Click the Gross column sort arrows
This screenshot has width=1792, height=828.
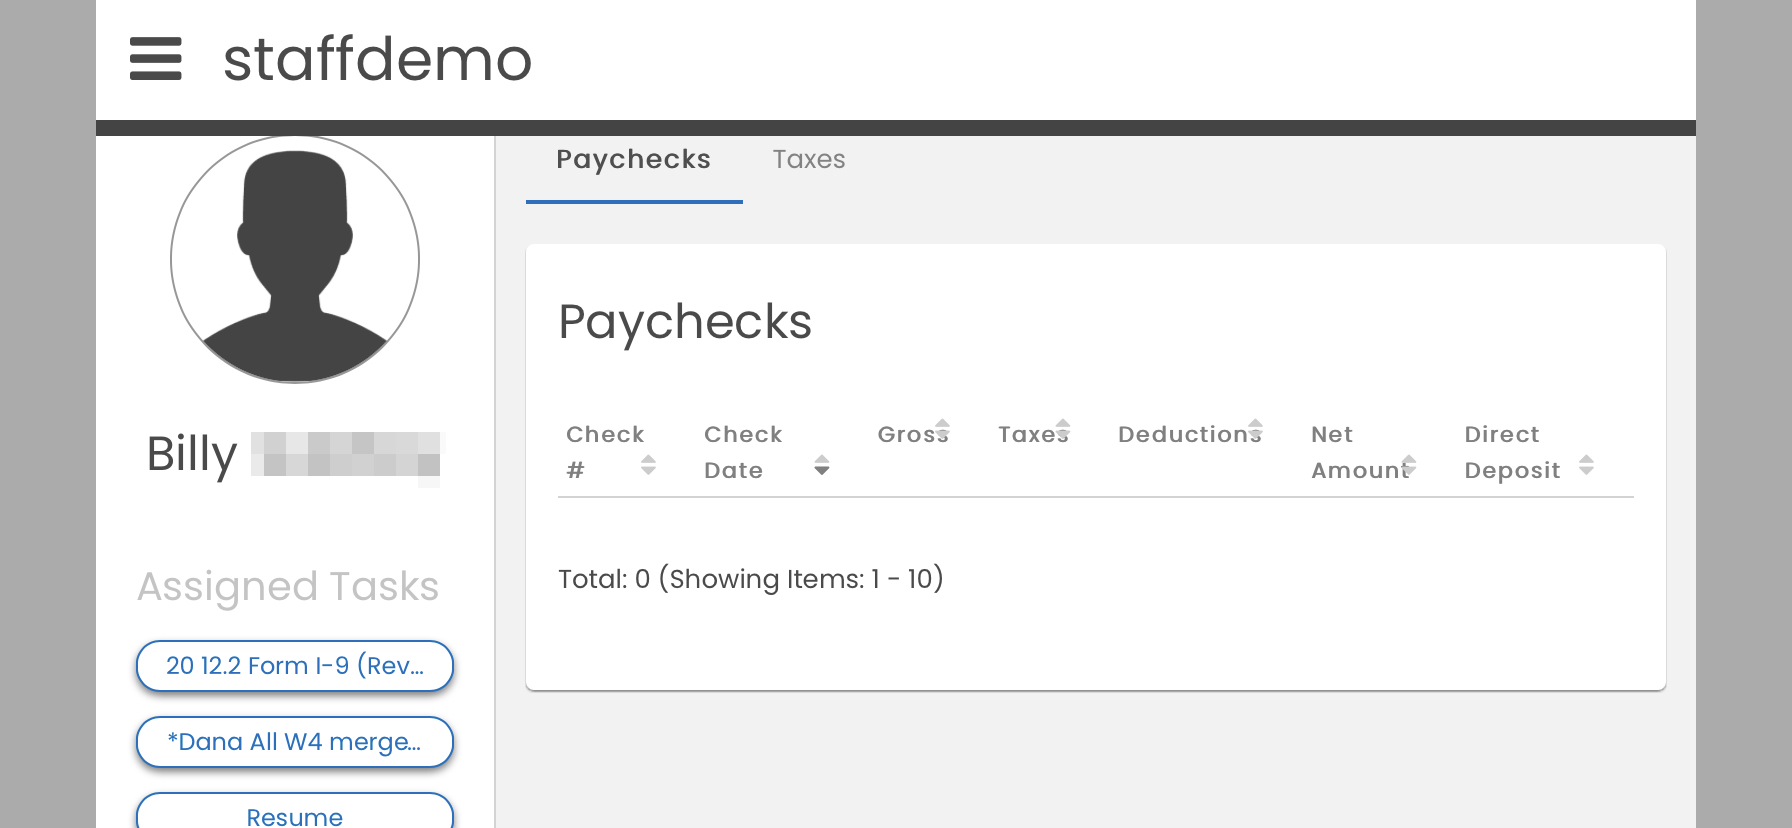(942, 430)
